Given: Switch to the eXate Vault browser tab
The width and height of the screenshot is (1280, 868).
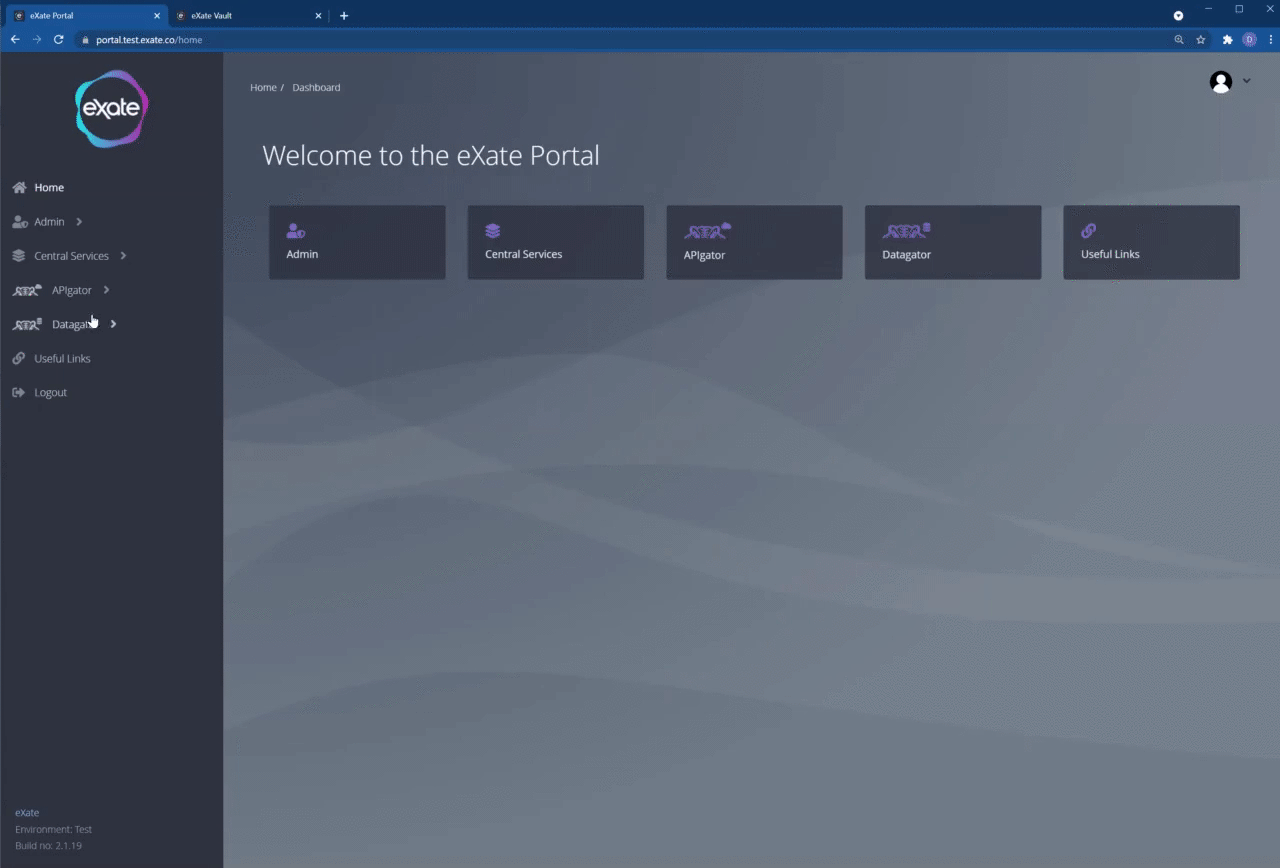Looking at the screenshot, I should pyautogui.click(x=240, y=16).
